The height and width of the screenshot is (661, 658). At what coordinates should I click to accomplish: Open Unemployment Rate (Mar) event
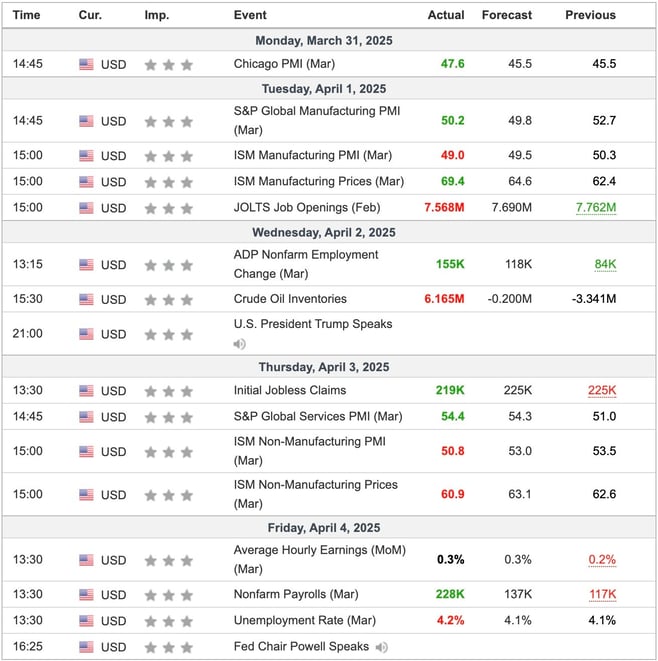[x=305, y=621]
